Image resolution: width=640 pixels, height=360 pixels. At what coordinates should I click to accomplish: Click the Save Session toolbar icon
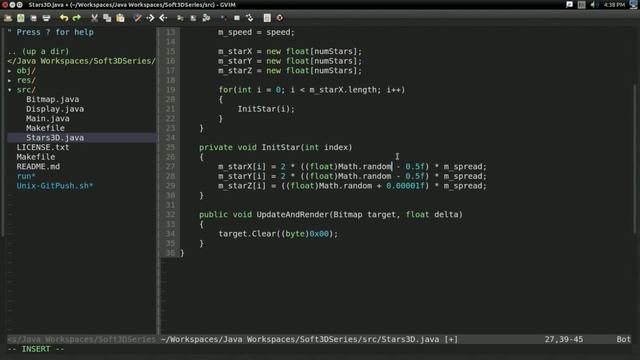[193, 18]
